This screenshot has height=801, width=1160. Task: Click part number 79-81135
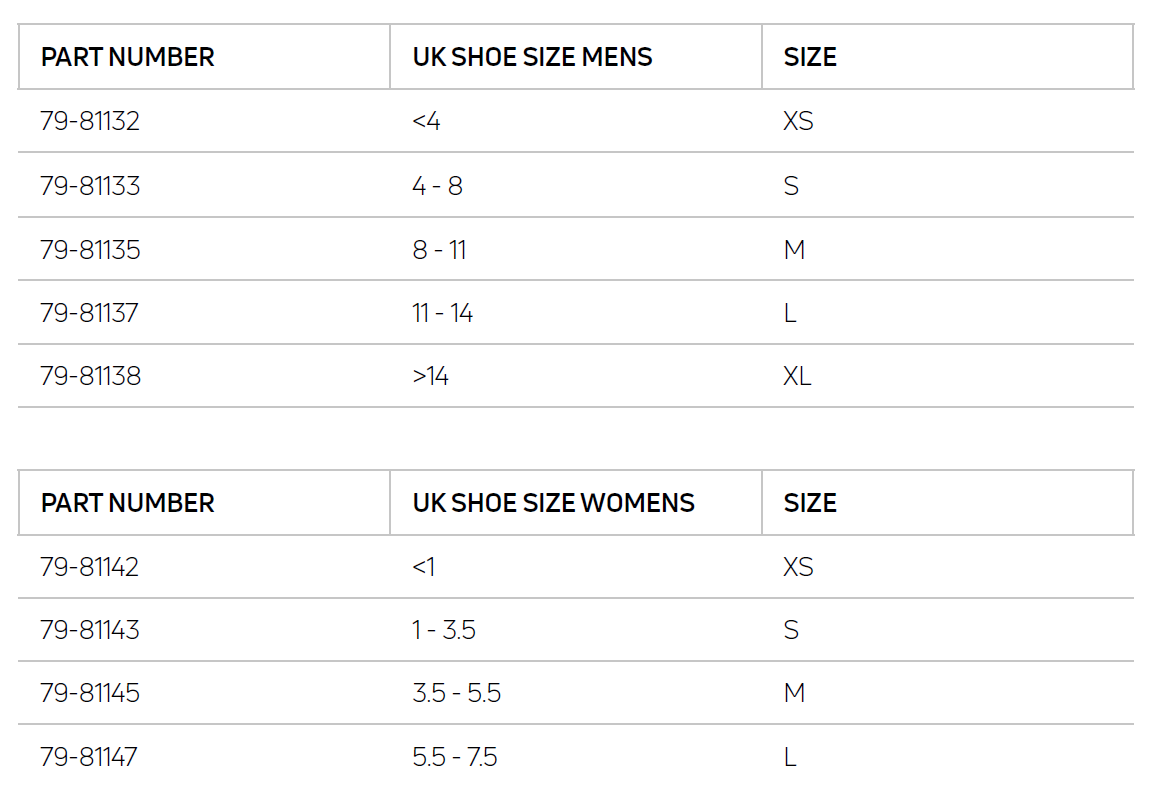pyautogui.click(x=90, y=250)
